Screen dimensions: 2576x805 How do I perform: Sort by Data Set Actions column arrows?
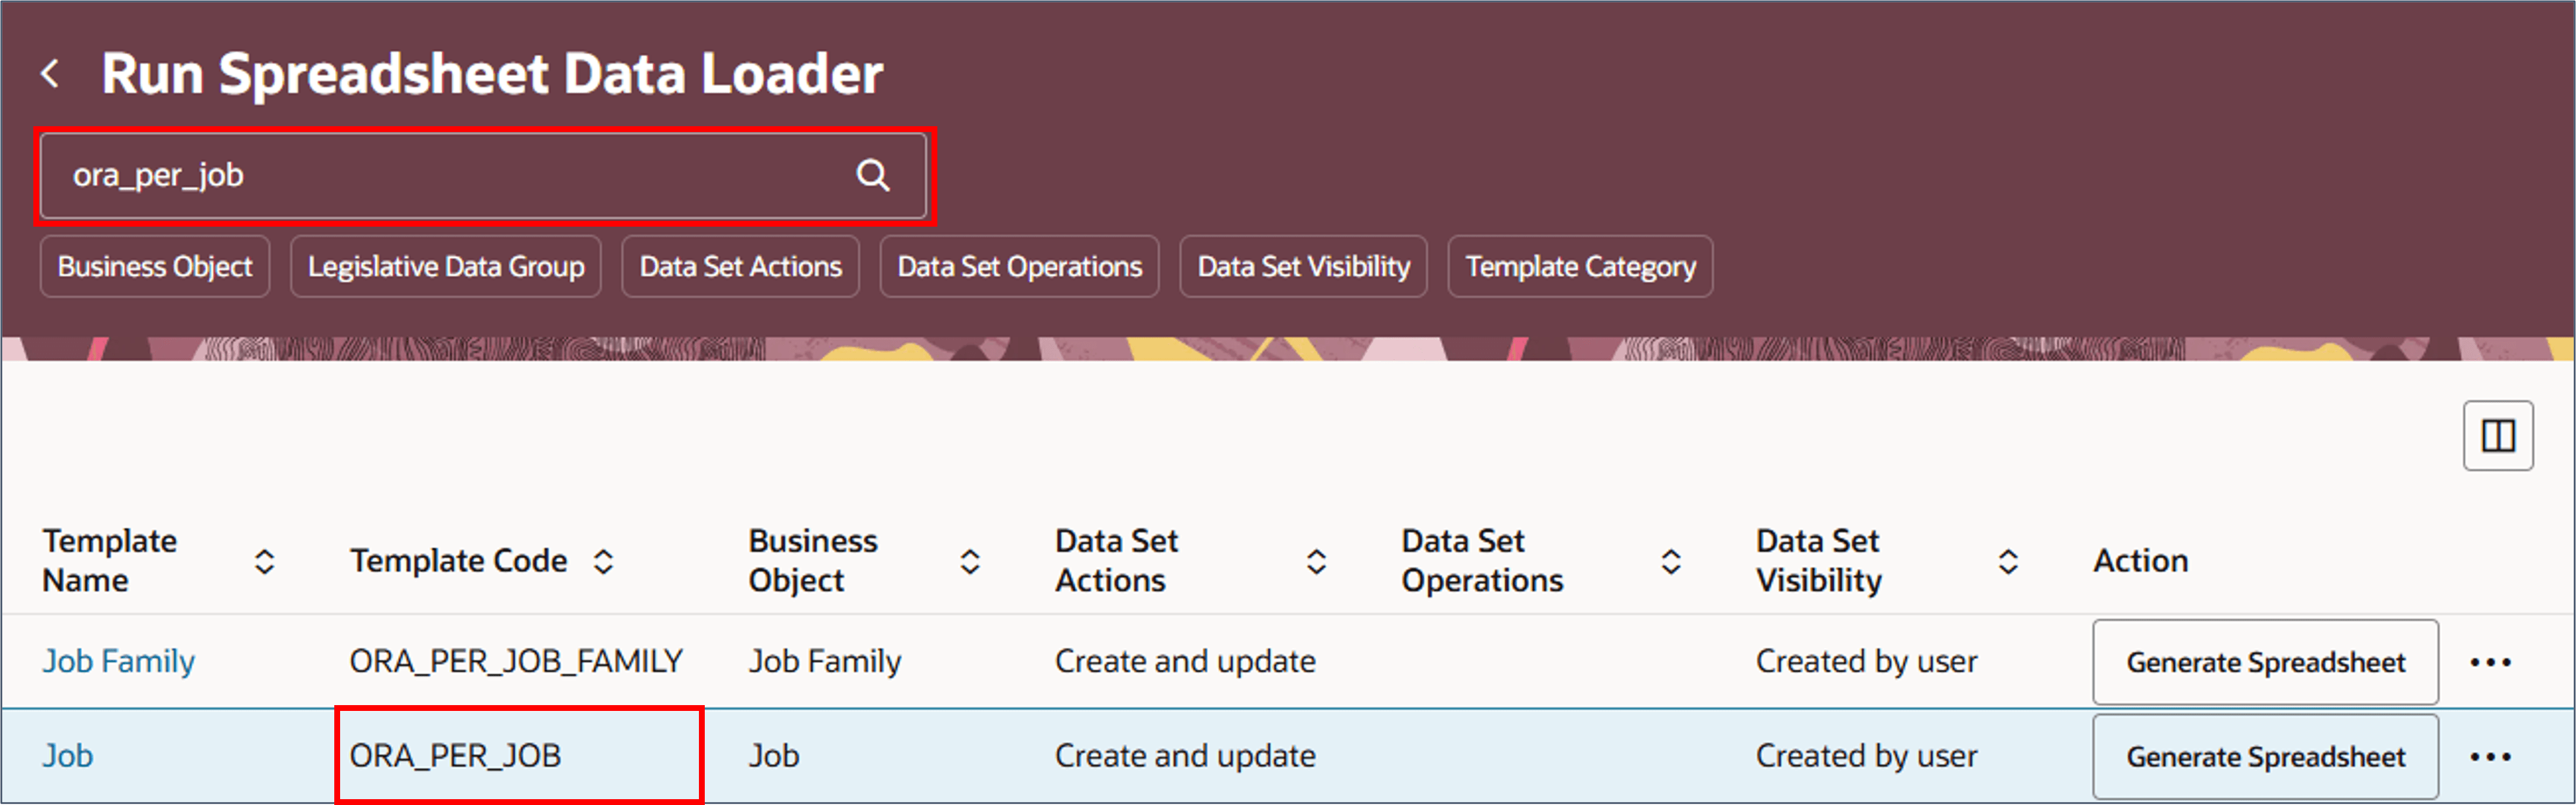(x=1317, y=561)
